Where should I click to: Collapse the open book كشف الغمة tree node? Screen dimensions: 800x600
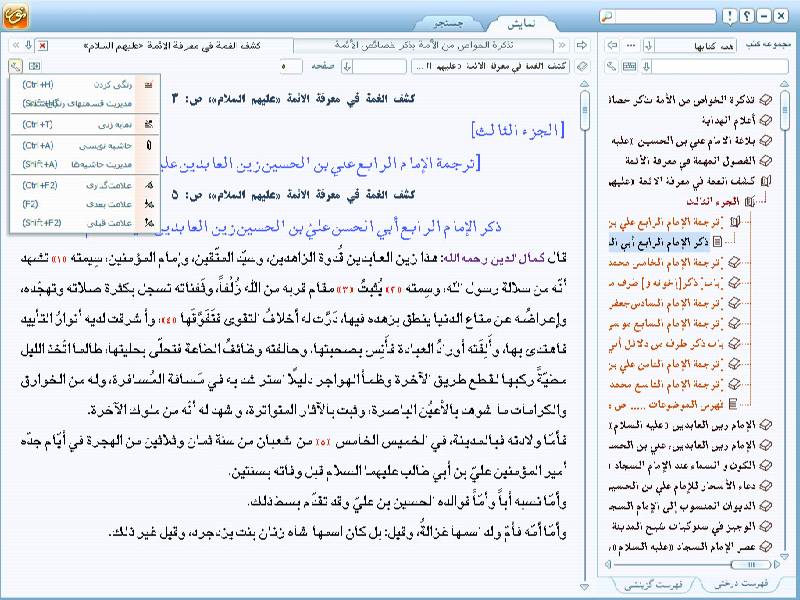[766, 181]
